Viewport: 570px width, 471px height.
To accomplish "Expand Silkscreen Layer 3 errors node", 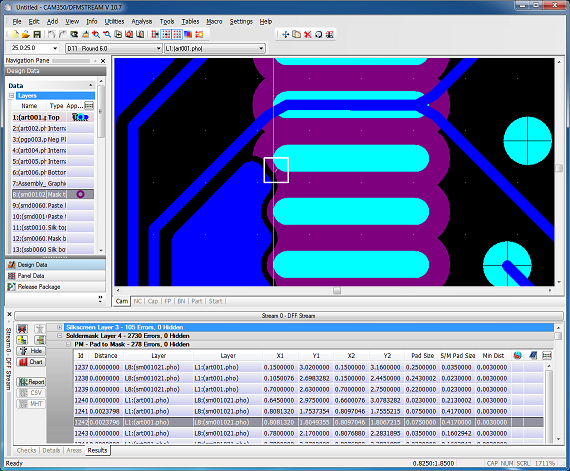I will coord(59,327).
